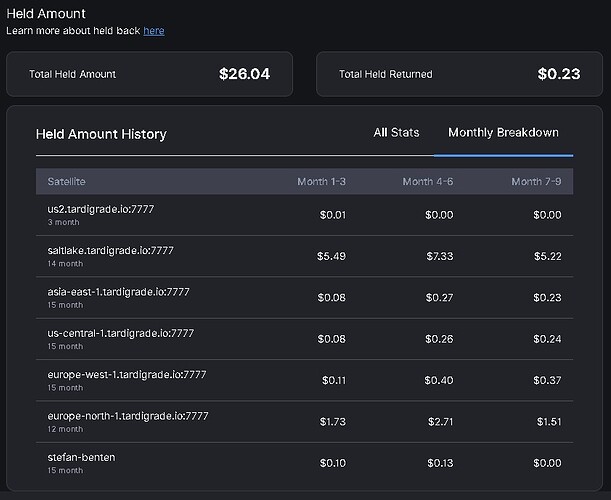
Task: Click saltlake Month 7-9 value $5.22
Action: coord(548,256)
